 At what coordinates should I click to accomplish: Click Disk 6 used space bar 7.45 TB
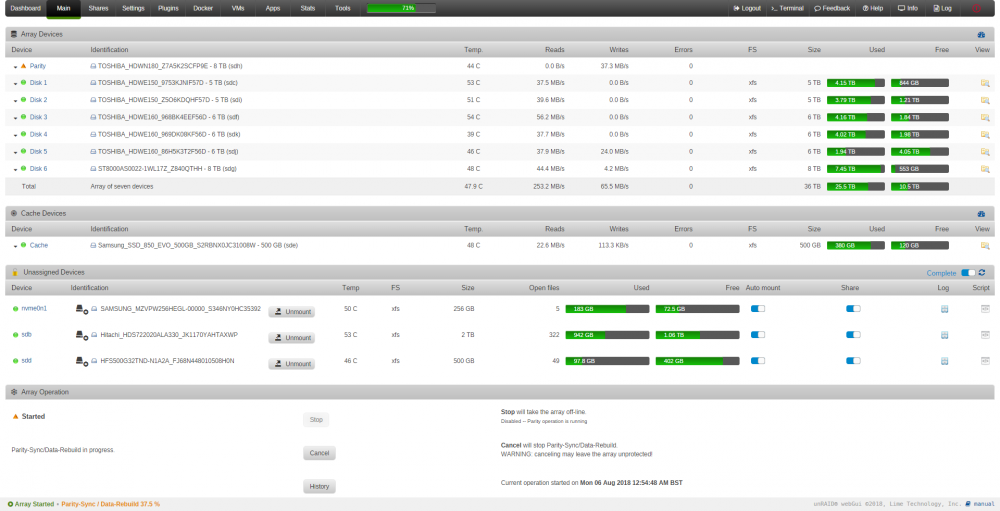856,169
